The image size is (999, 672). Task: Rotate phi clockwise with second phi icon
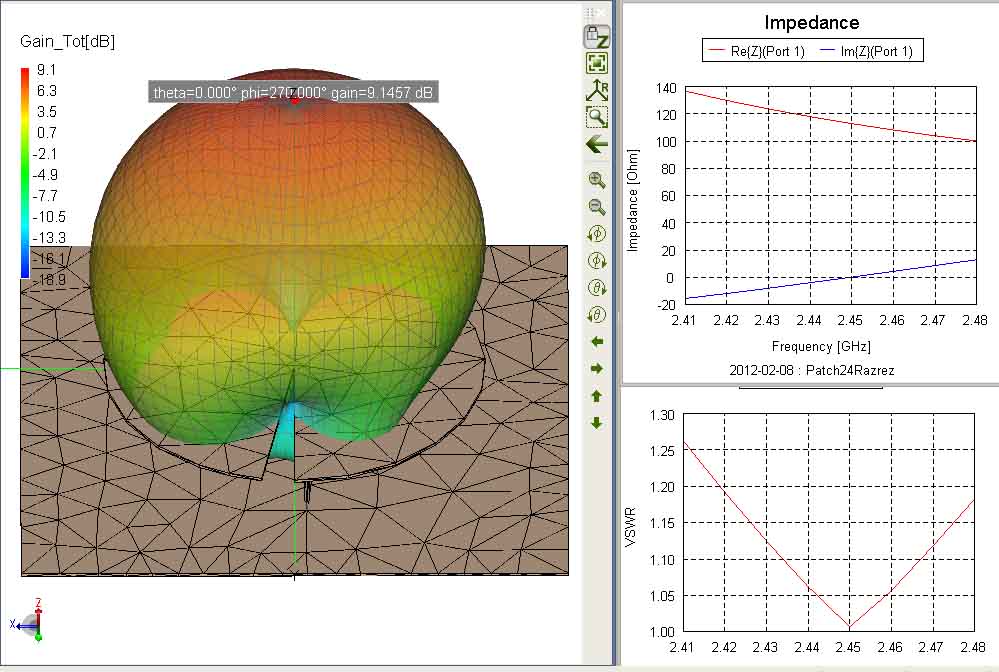tap(596, 261)
